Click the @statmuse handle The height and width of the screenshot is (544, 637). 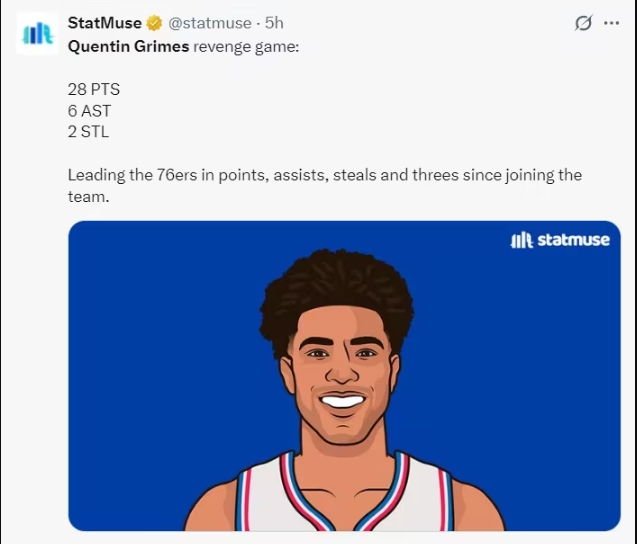click(211, 23)
